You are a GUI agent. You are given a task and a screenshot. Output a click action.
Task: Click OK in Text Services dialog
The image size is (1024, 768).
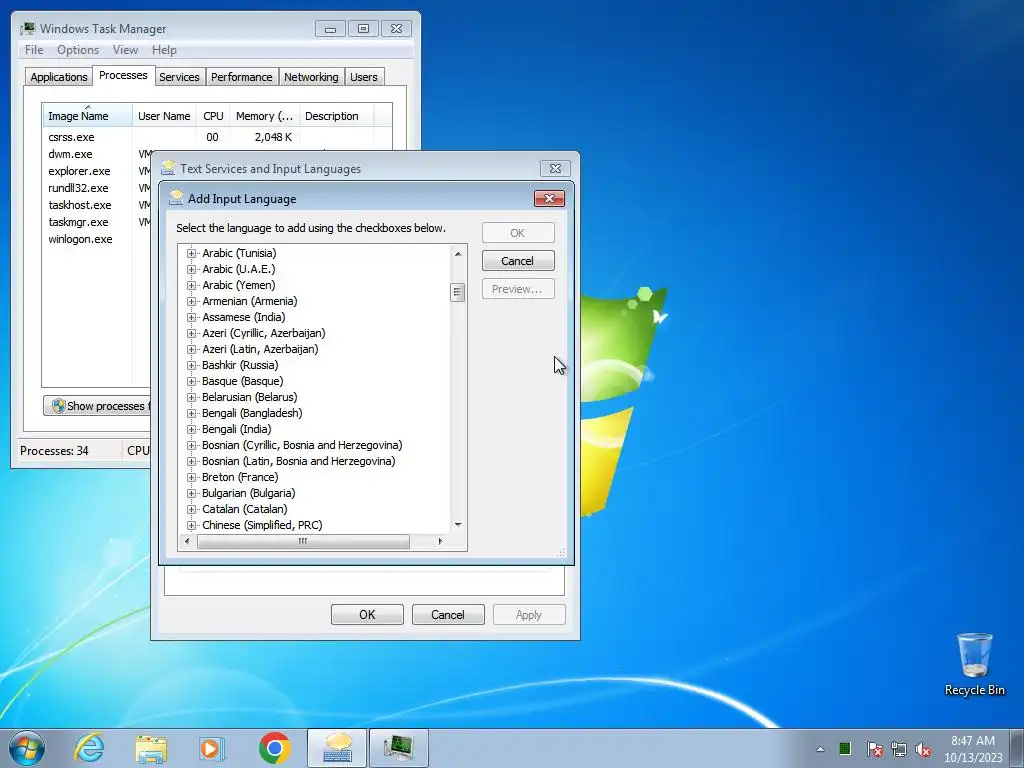(x=367, y=615)
